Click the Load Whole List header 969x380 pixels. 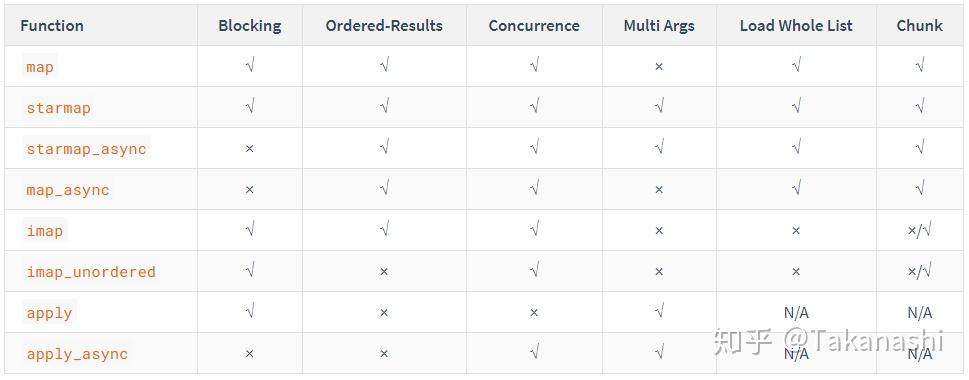[x=796, y=25]
